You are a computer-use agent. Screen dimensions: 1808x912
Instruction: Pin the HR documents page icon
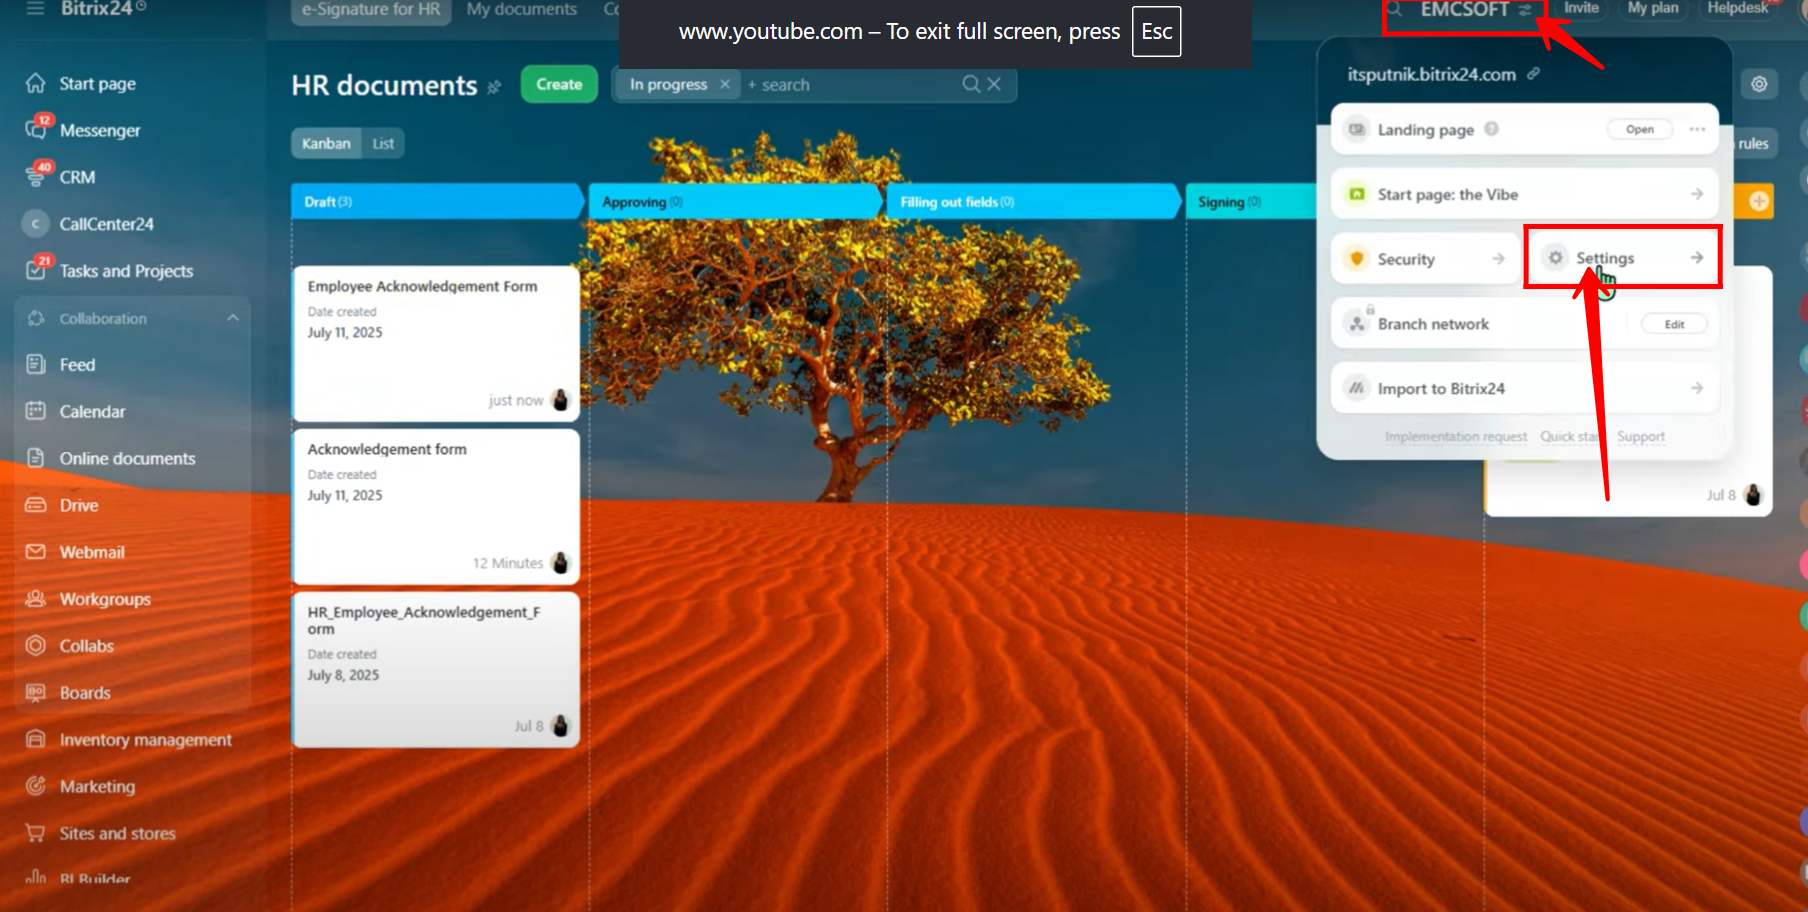pyautogui.click(x=494, y=87)
